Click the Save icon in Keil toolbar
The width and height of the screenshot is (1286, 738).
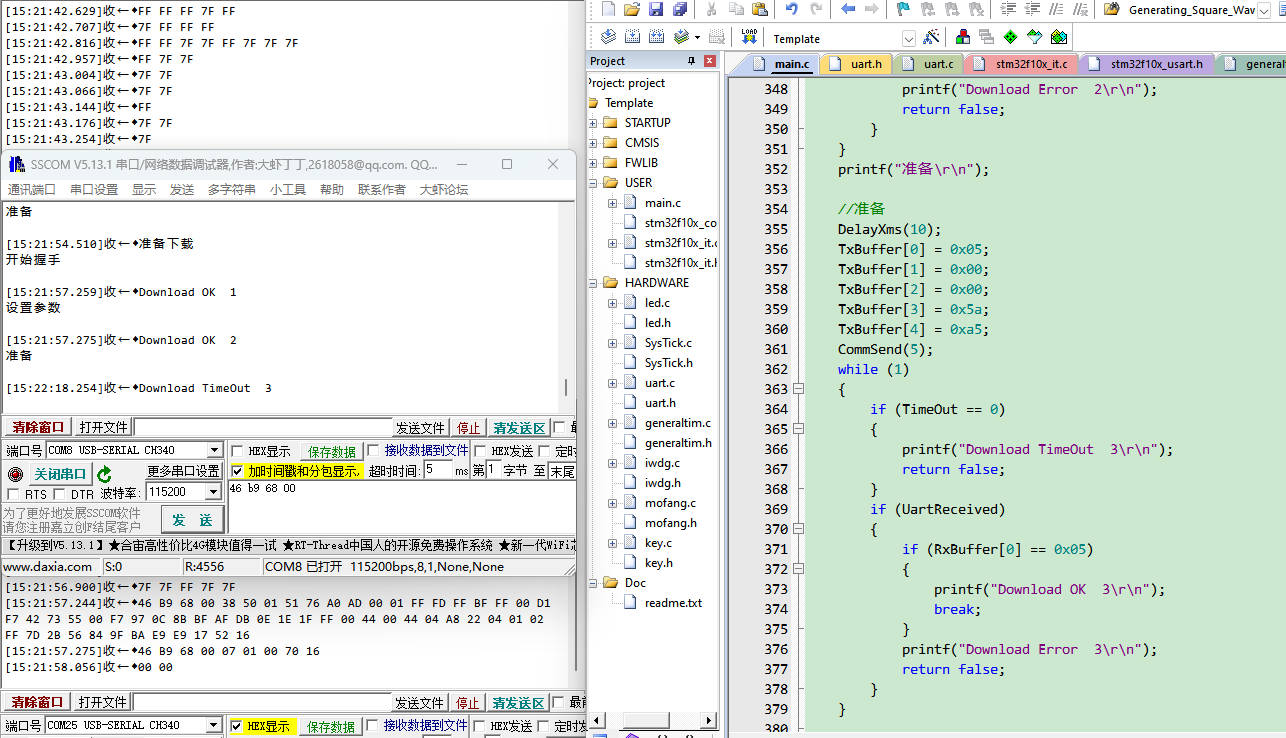(x=656, y=9)
